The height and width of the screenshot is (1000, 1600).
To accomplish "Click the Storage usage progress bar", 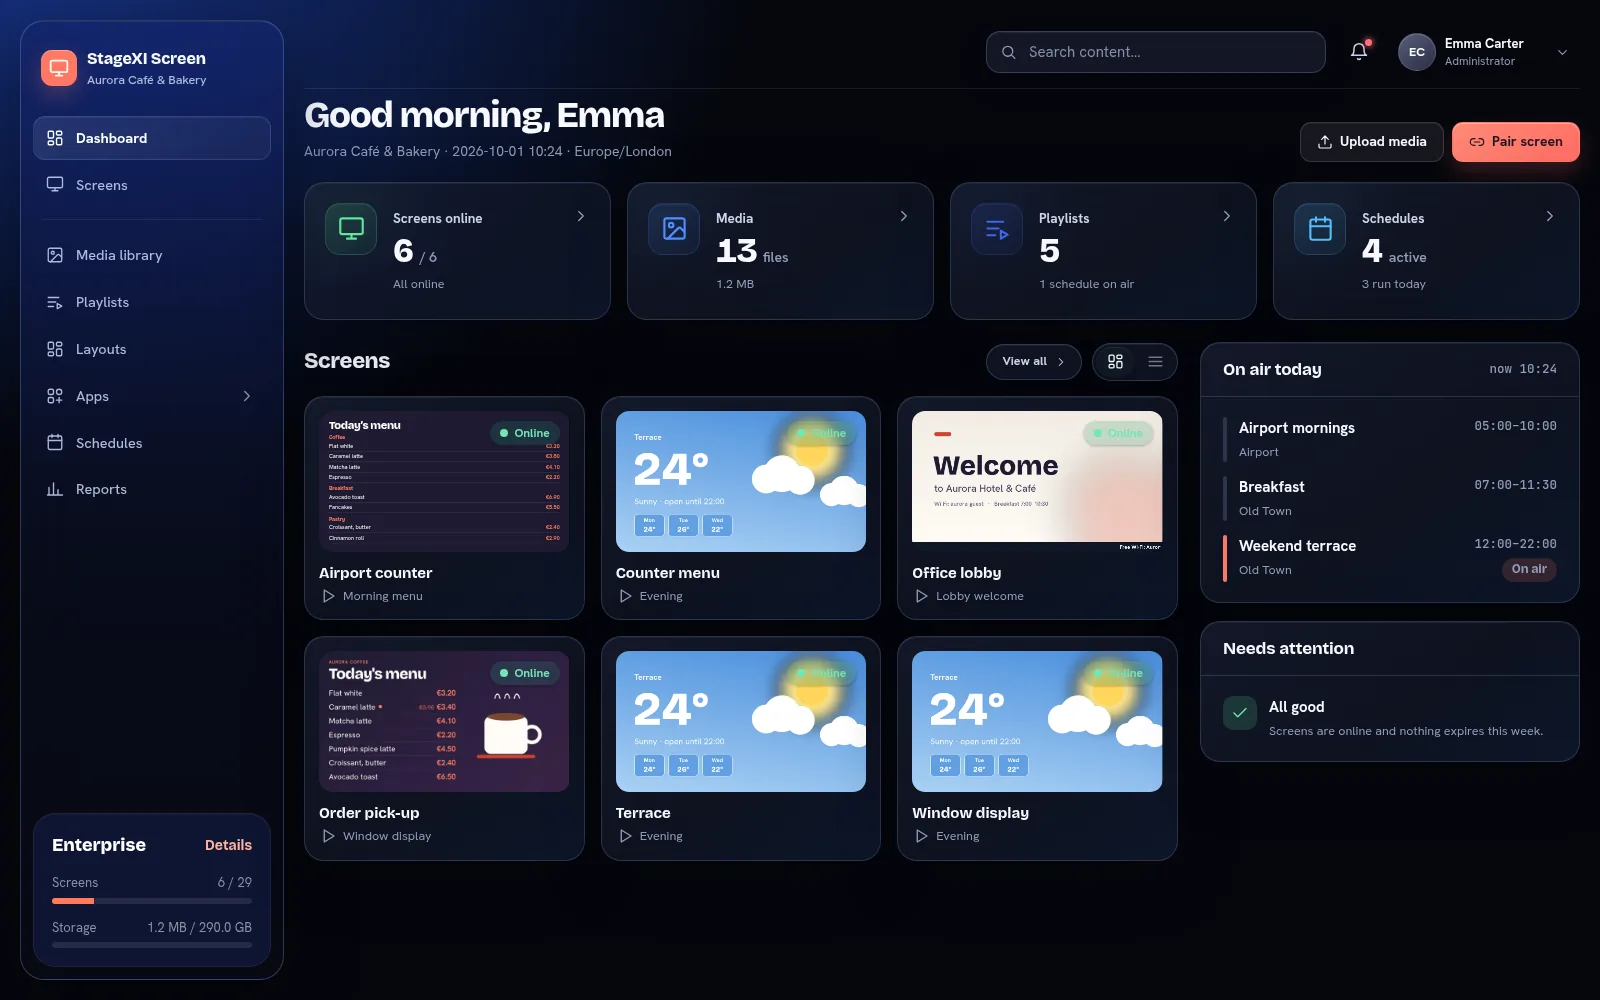I will pos(152,945).
